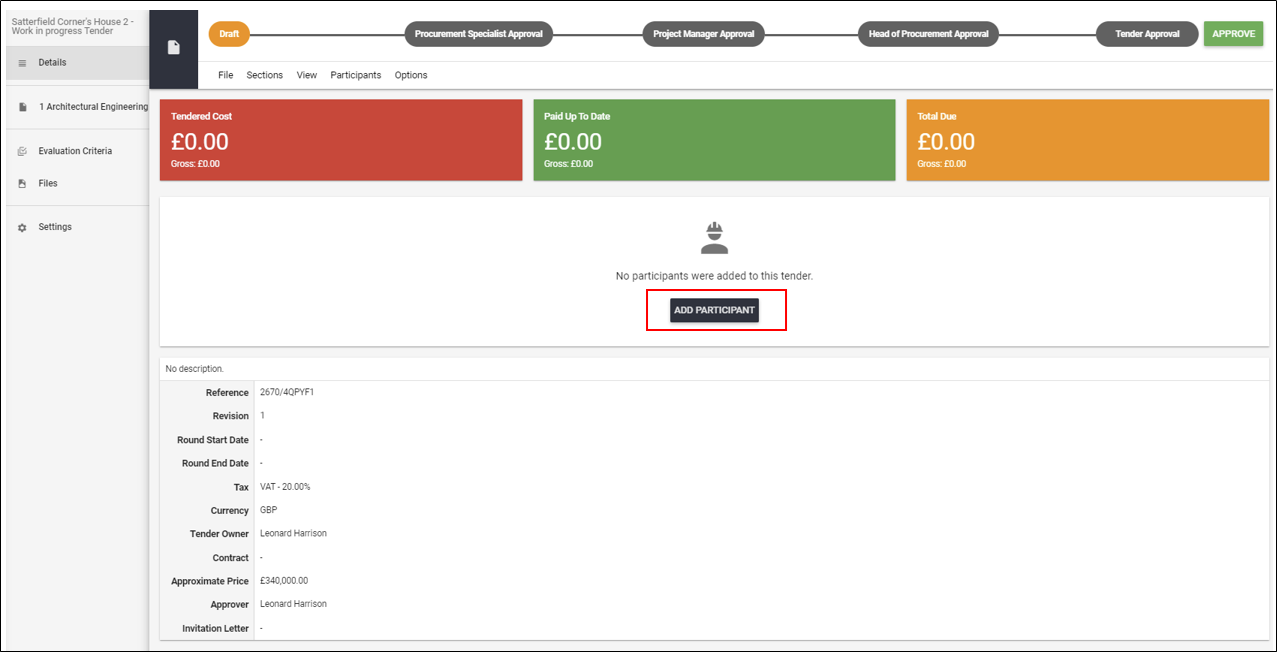
Task: Select Procurement Specialist Approval stage
Action: pos(478,34)
